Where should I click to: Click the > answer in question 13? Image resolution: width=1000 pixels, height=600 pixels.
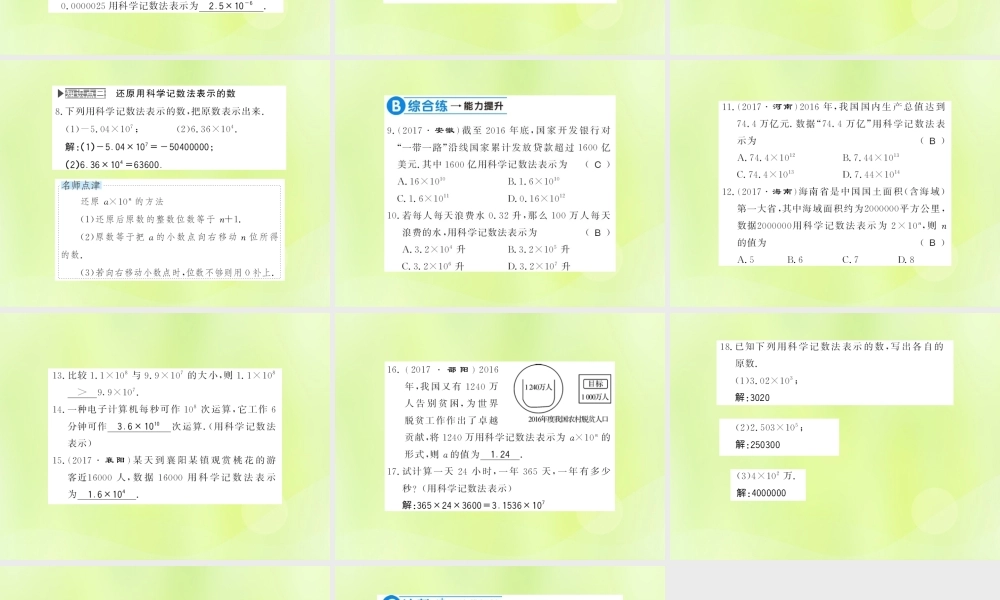(x=82, y=392)
